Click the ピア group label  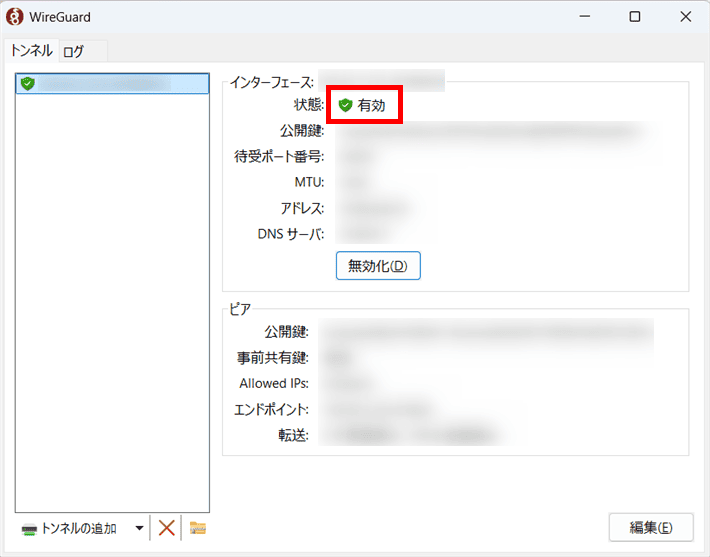[240, 309]
